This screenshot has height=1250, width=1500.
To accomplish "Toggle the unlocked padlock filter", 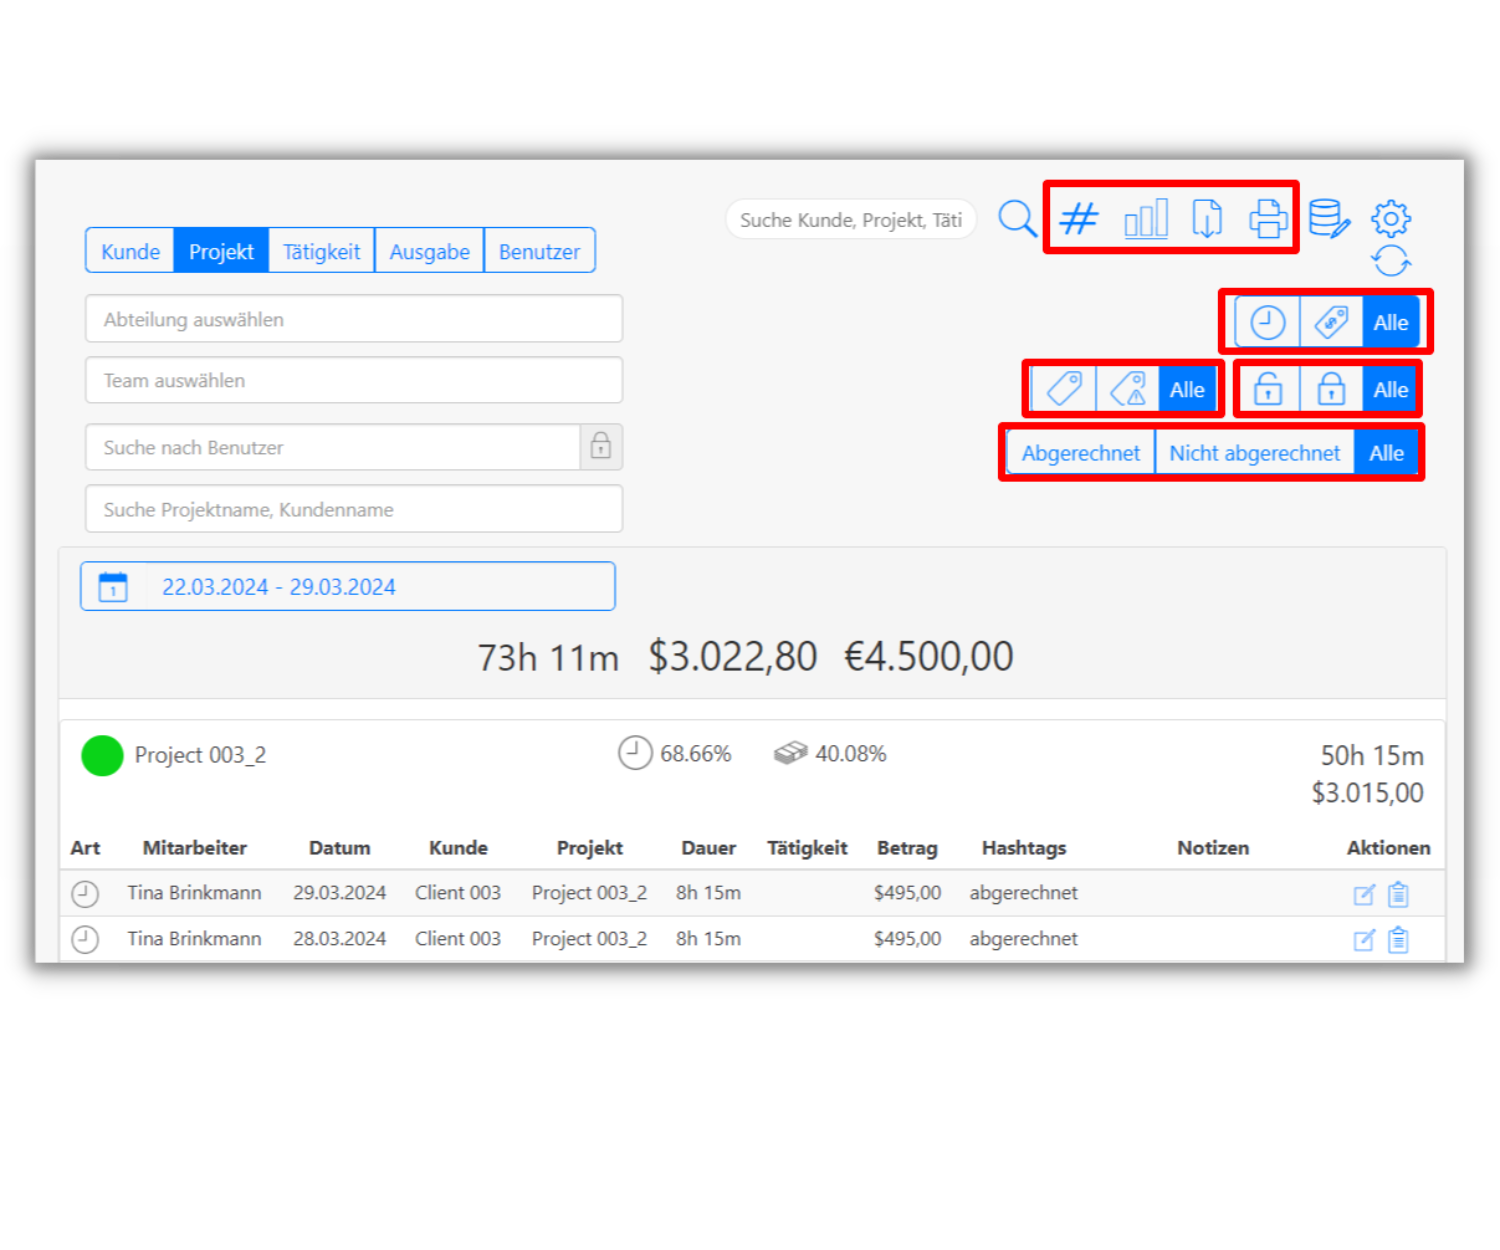I will pyautogui.click(x=1268, y=389).
